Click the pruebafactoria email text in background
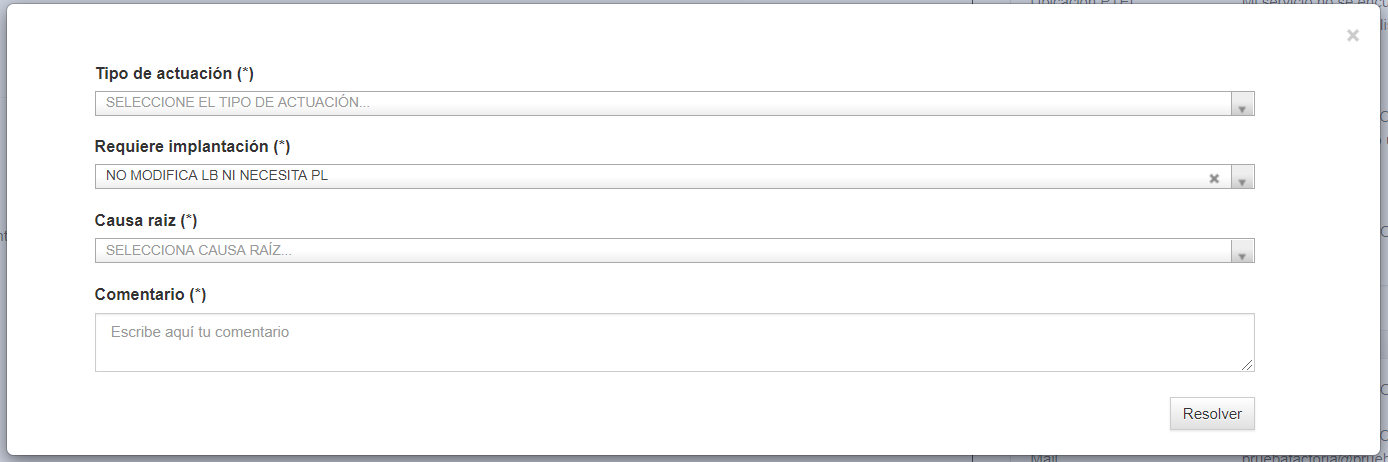The image size is (1388, 462). pyautogui.click(x=1314, y=458)
